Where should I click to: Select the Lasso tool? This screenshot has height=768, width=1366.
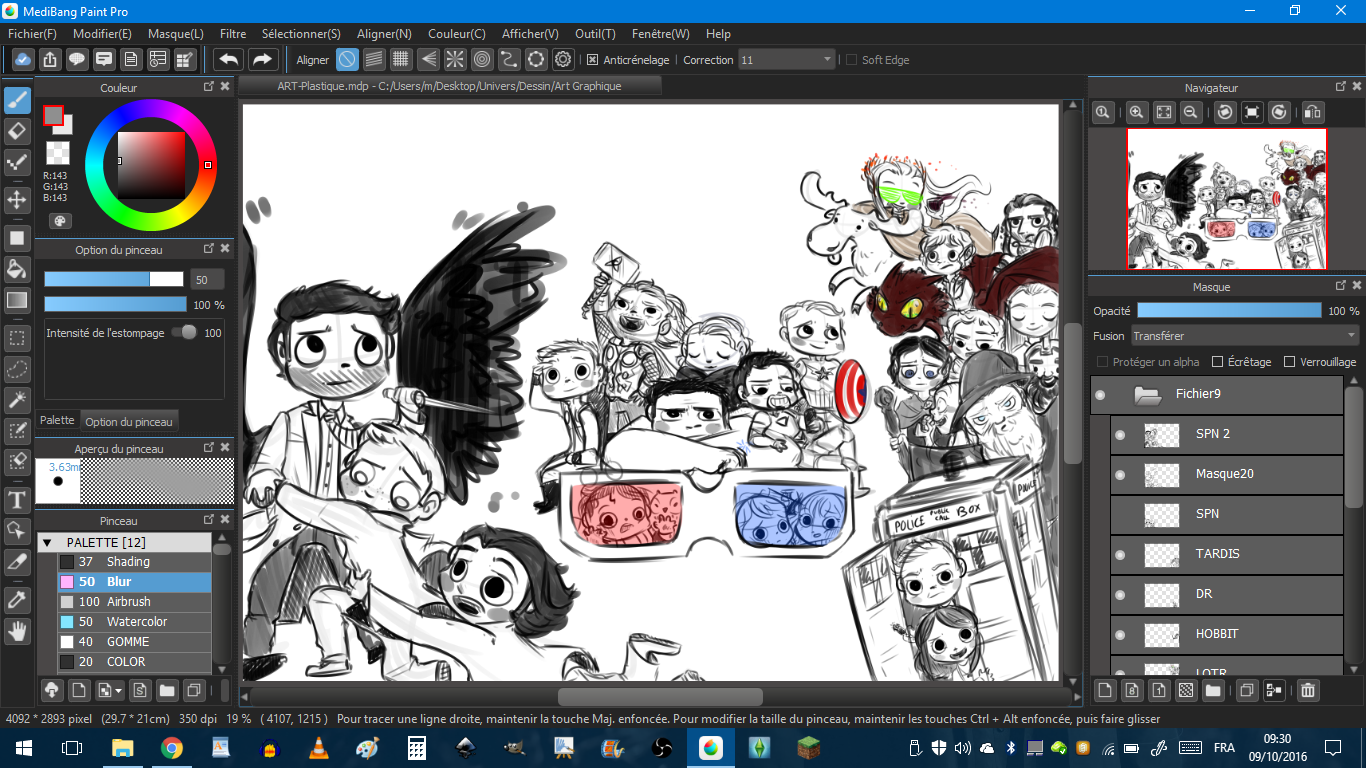(x=17, y=369)
